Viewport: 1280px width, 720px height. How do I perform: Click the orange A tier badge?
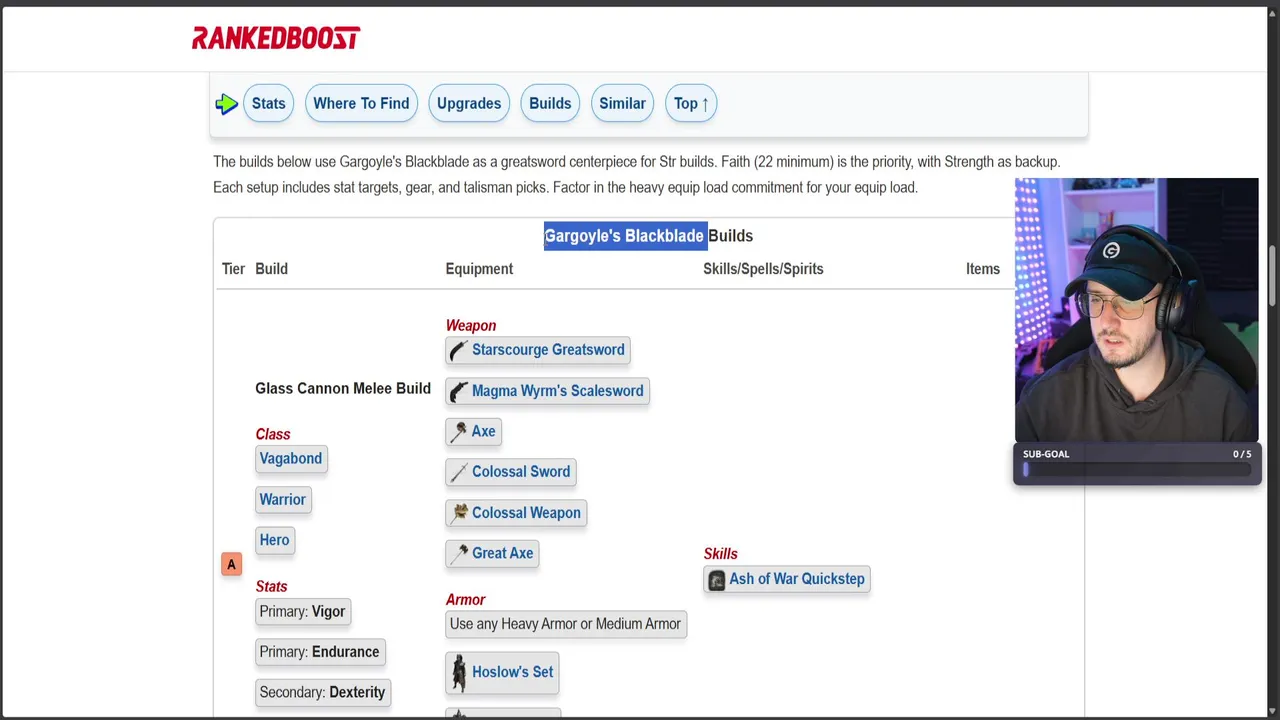(x=231, y=565)
